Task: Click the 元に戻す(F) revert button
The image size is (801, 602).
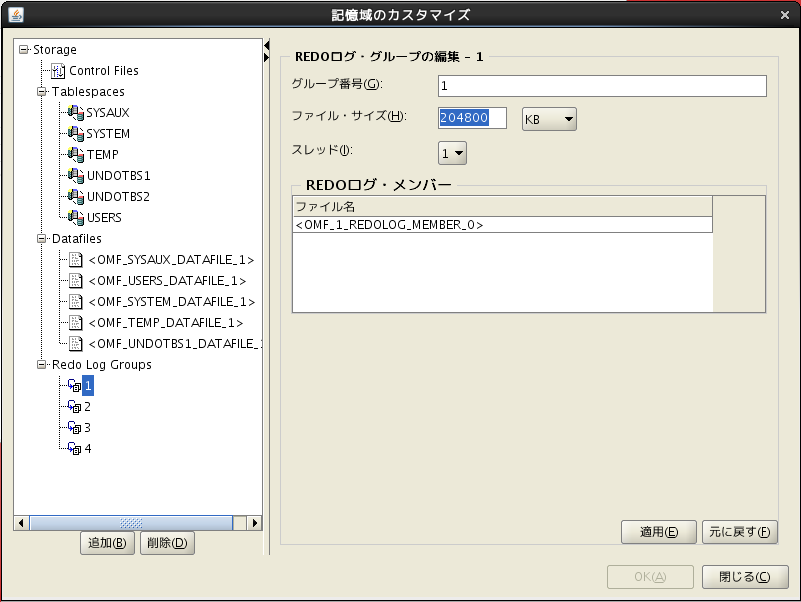Action: [739, 532]
